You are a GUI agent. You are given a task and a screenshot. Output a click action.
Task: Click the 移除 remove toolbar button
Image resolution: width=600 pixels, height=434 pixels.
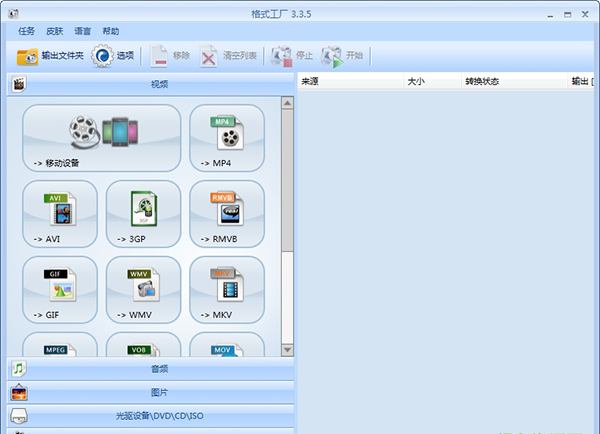click(x=170, y=56)
